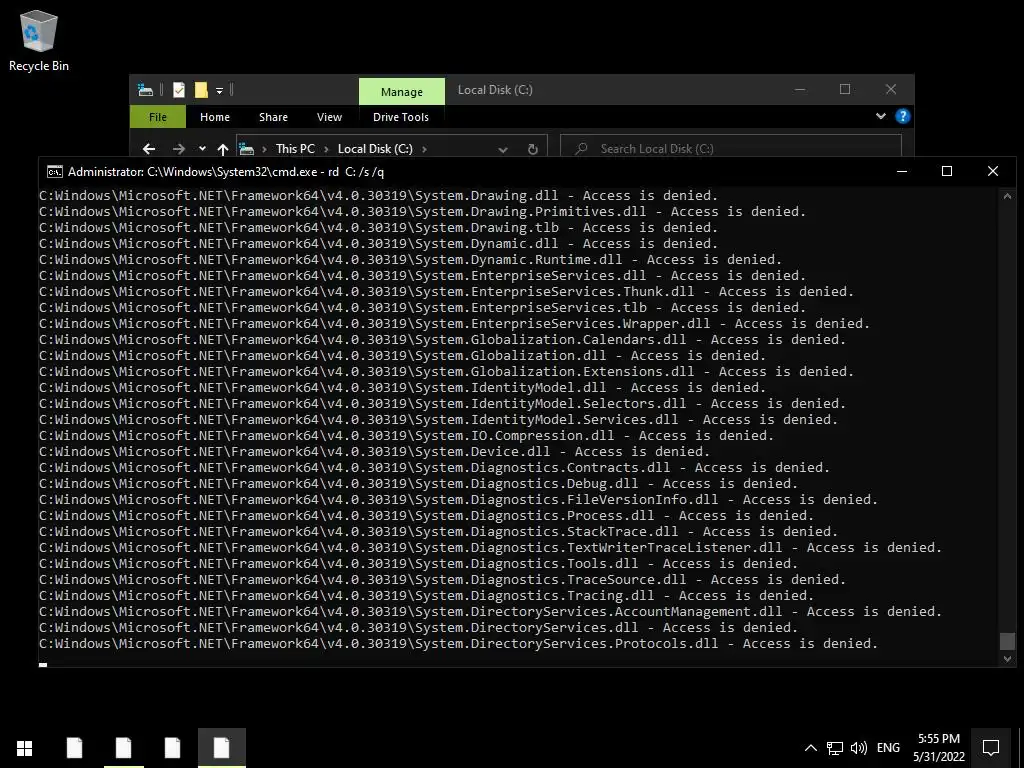Click the Explorer drive icon in title bar

pos(145,90)
